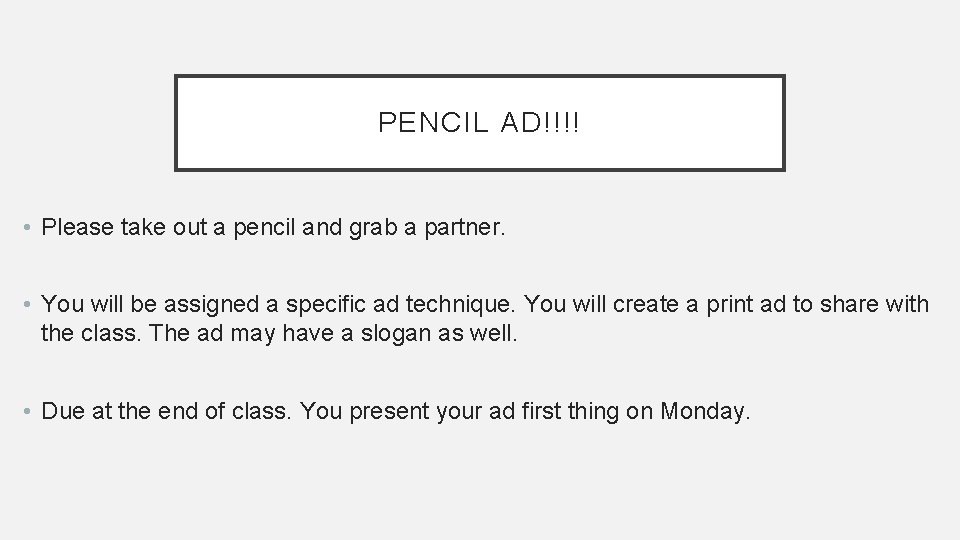Click the word 'grab' in first bullet
Image resolution: width=960 pixels, height=540 pixels.
(x=373, y=228)
